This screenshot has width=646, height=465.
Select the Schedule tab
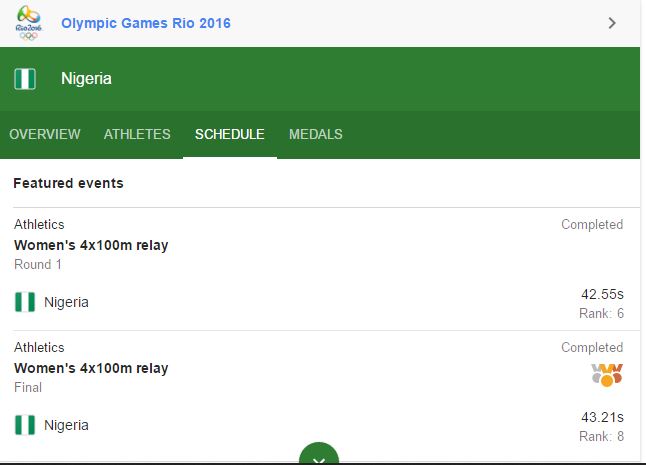pyautogui.click(x=229, y=134)
